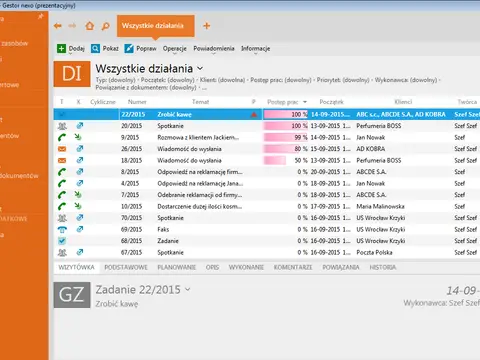
Task: Open the OPIS tab
Action: point(212,267)
